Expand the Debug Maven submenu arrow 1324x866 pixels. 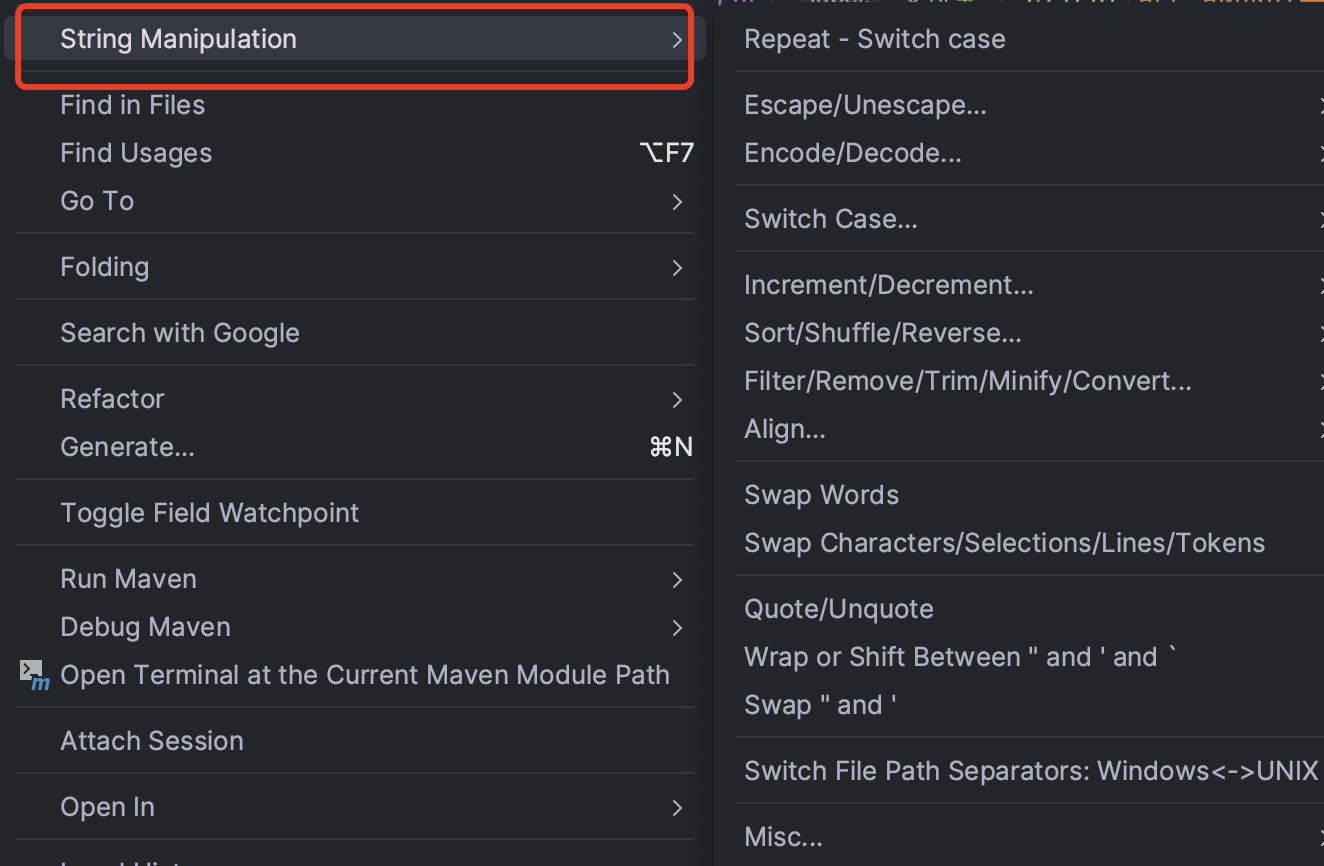[x=677, y=628]
